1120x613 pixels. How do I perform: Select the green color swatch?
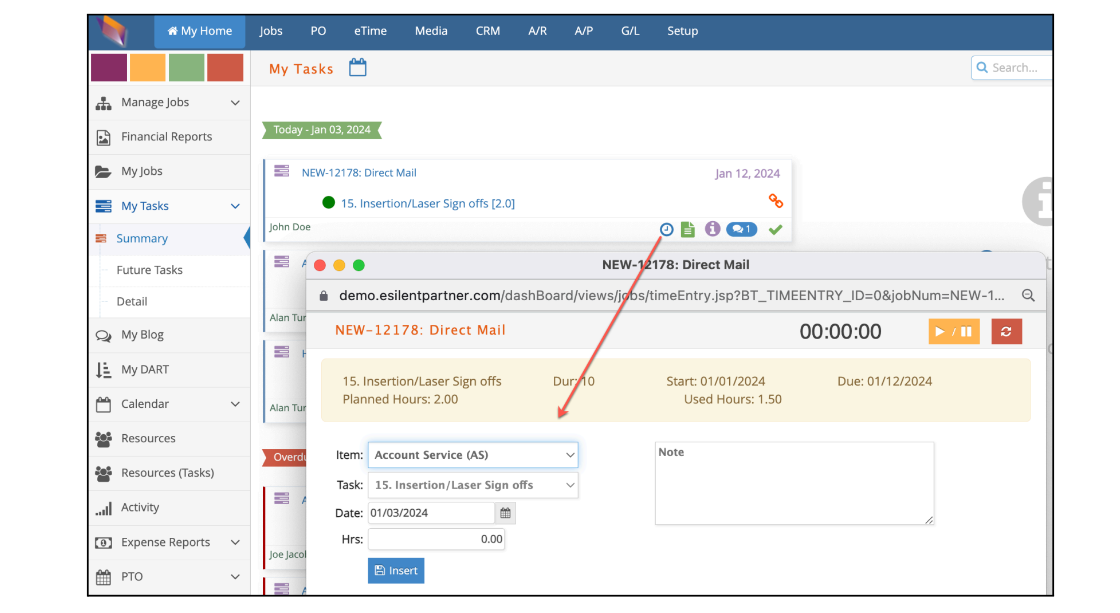click(186, 67)
